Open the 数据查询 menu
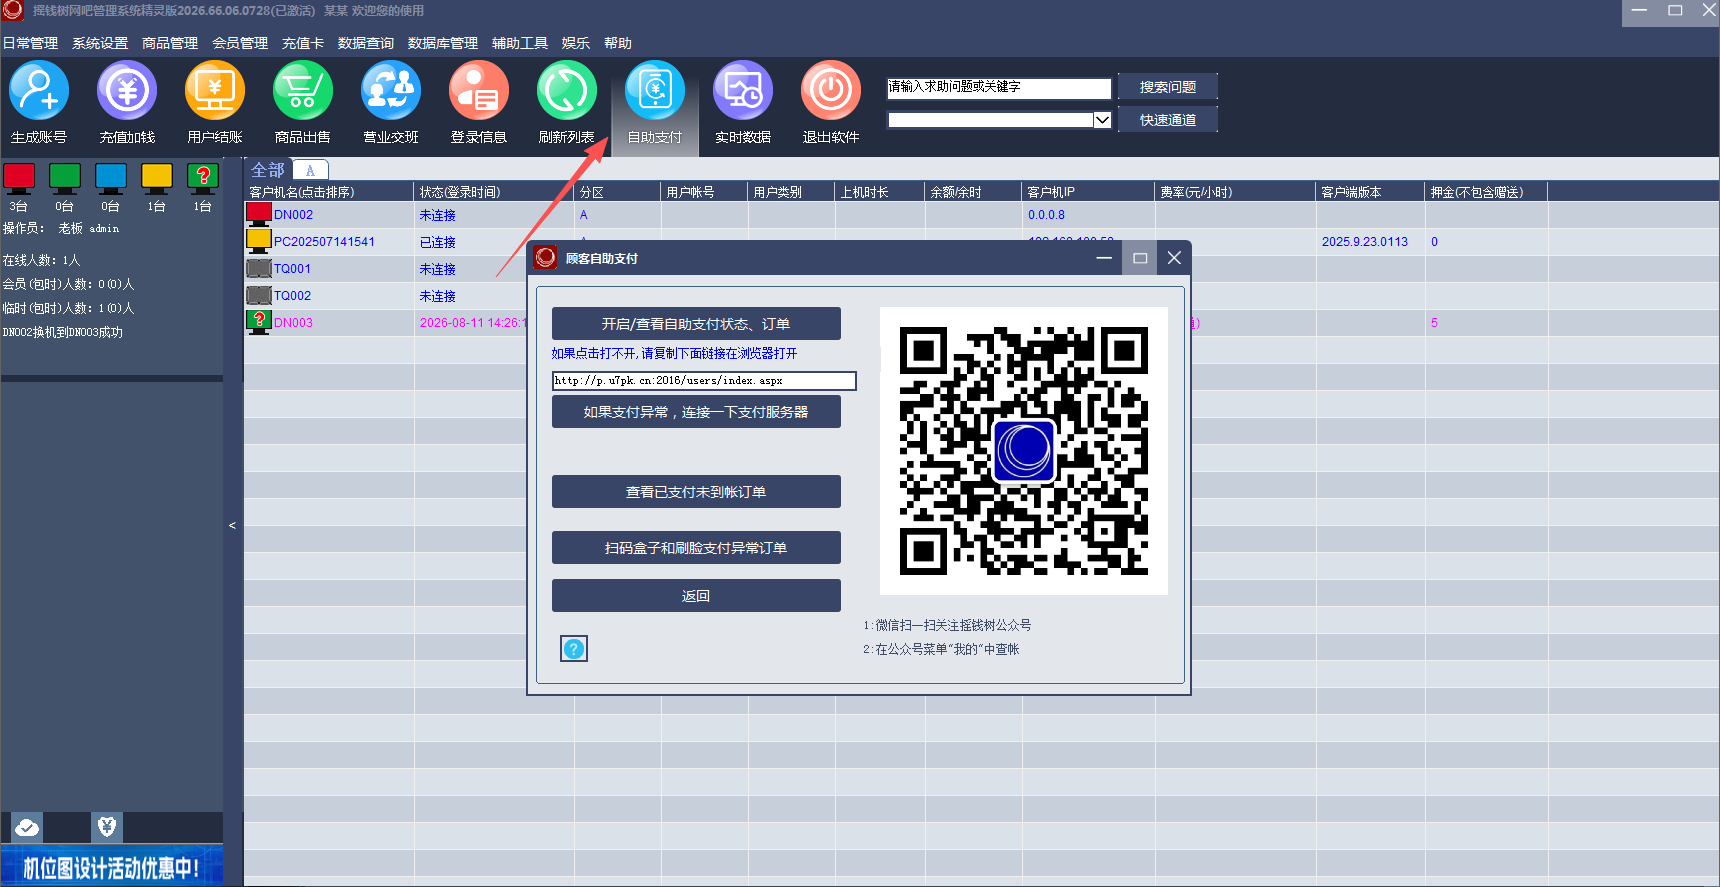The width and height of the screenshot is (1720, 887). (x=366, y=43)
